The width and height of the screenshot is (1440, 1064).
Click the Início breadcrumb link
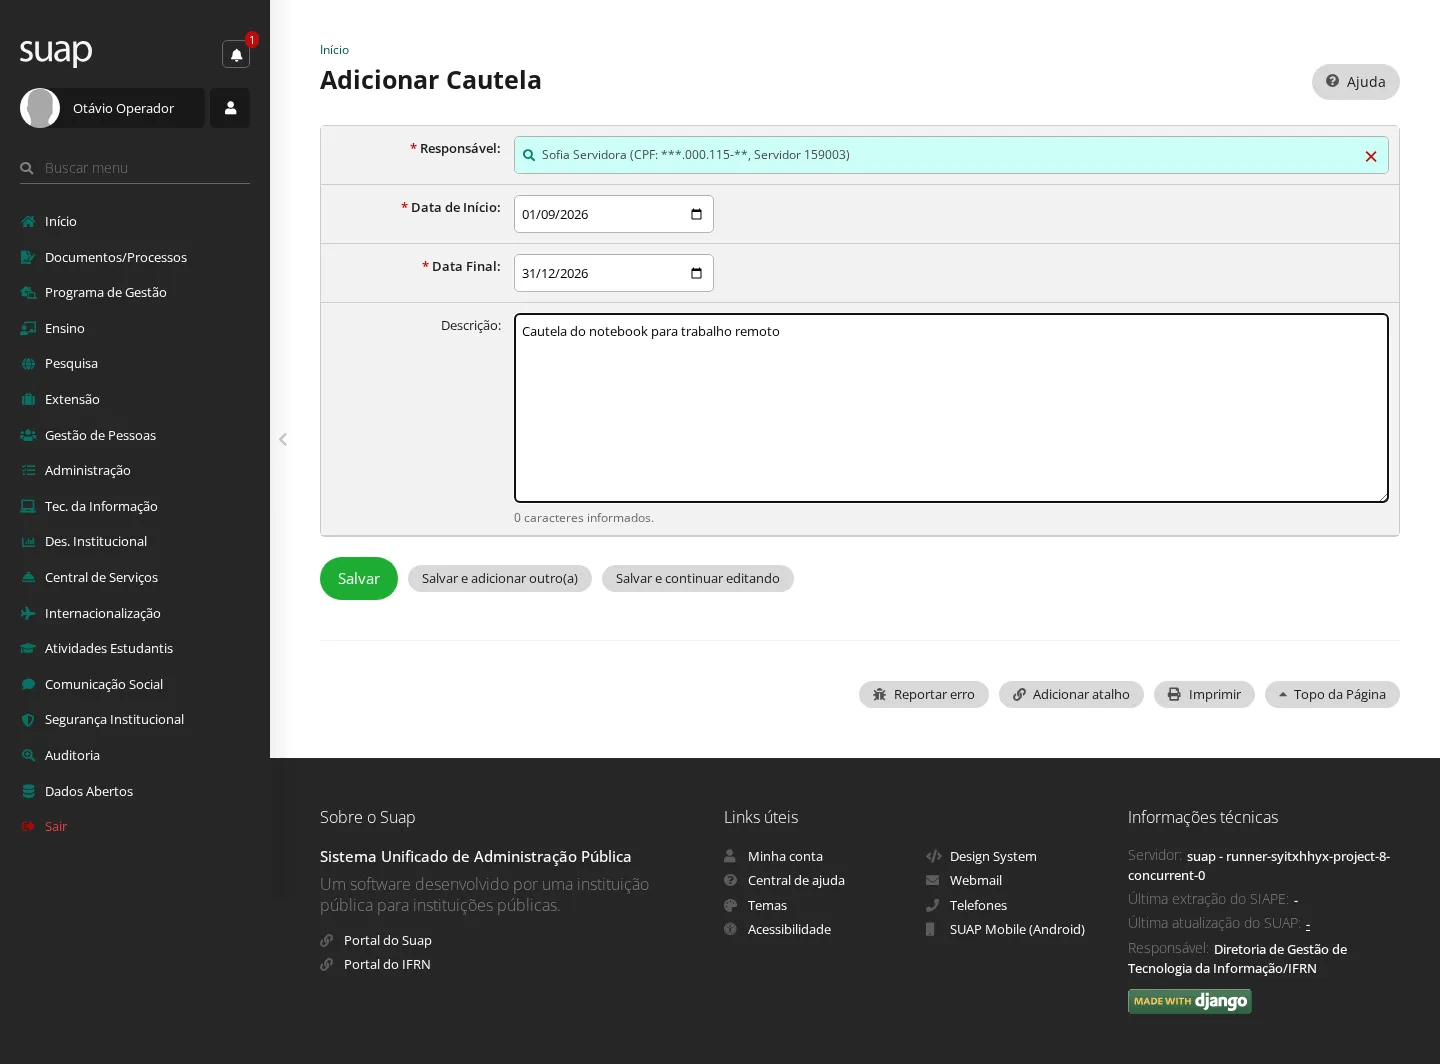pos(334,50)
